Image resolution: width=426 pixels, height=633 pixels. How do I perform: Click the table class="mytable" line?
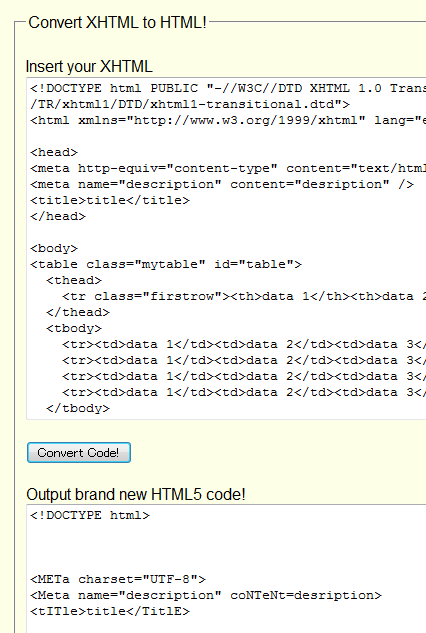point(166,264)
